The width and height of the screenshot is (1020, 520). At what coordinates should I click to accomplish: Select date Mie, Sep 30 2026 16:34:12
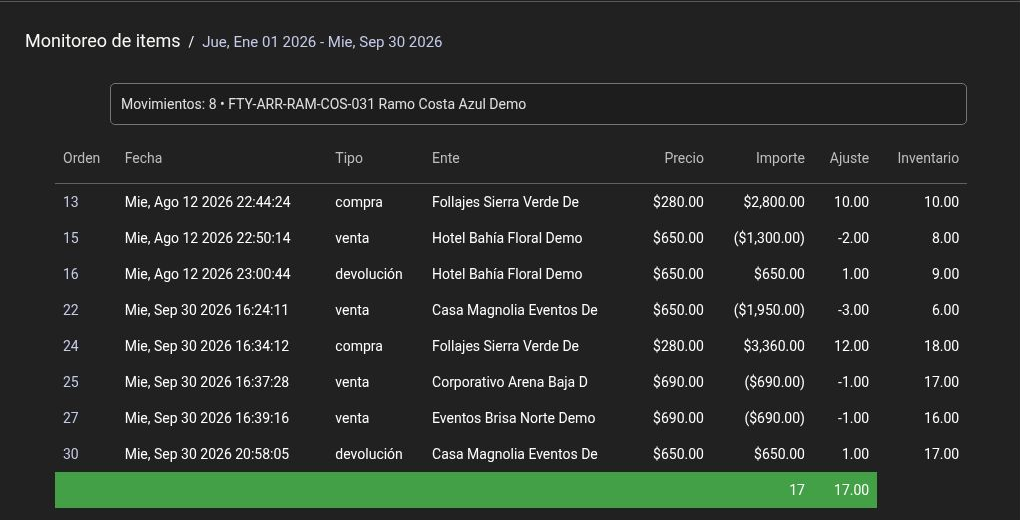[206, 346]
